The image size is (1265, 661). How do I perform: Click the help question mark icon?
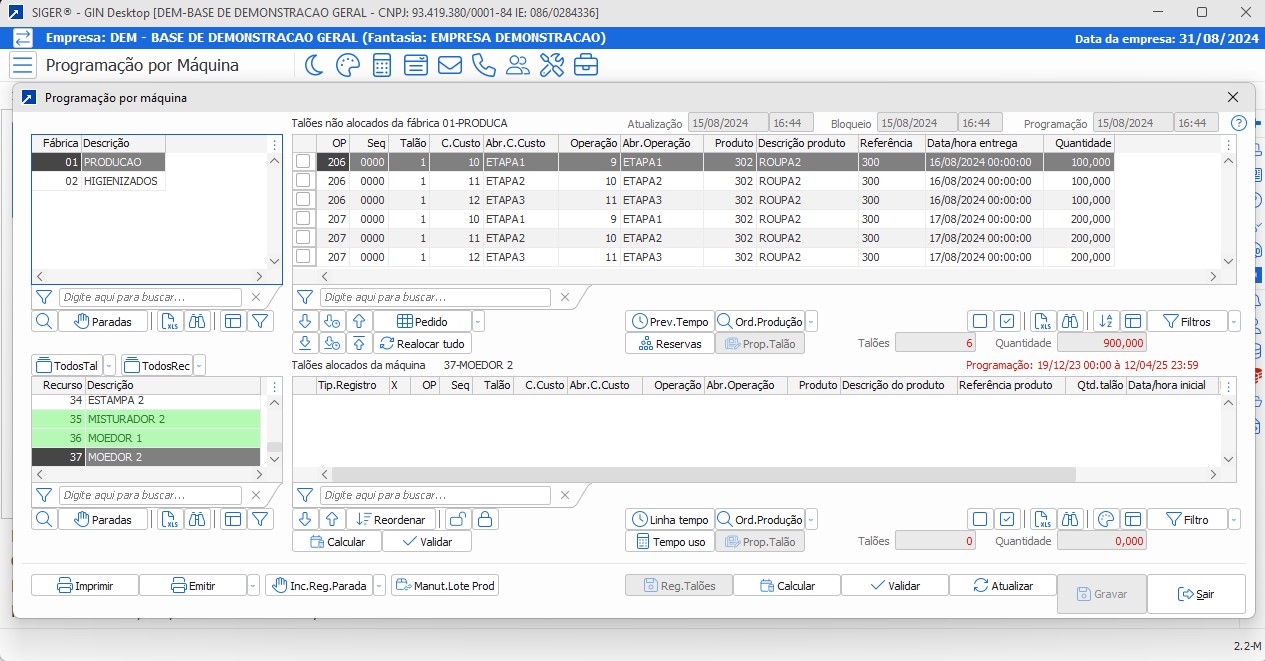point(1239,123)
